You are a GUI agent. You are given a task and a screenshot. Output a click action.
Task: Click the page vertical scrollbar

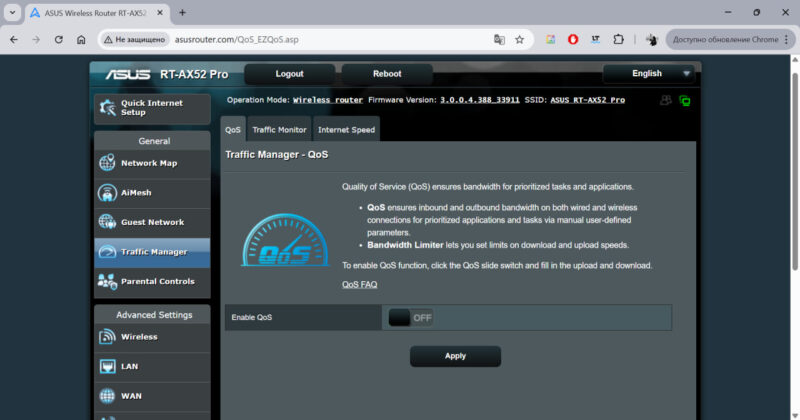tap(795, 172)
